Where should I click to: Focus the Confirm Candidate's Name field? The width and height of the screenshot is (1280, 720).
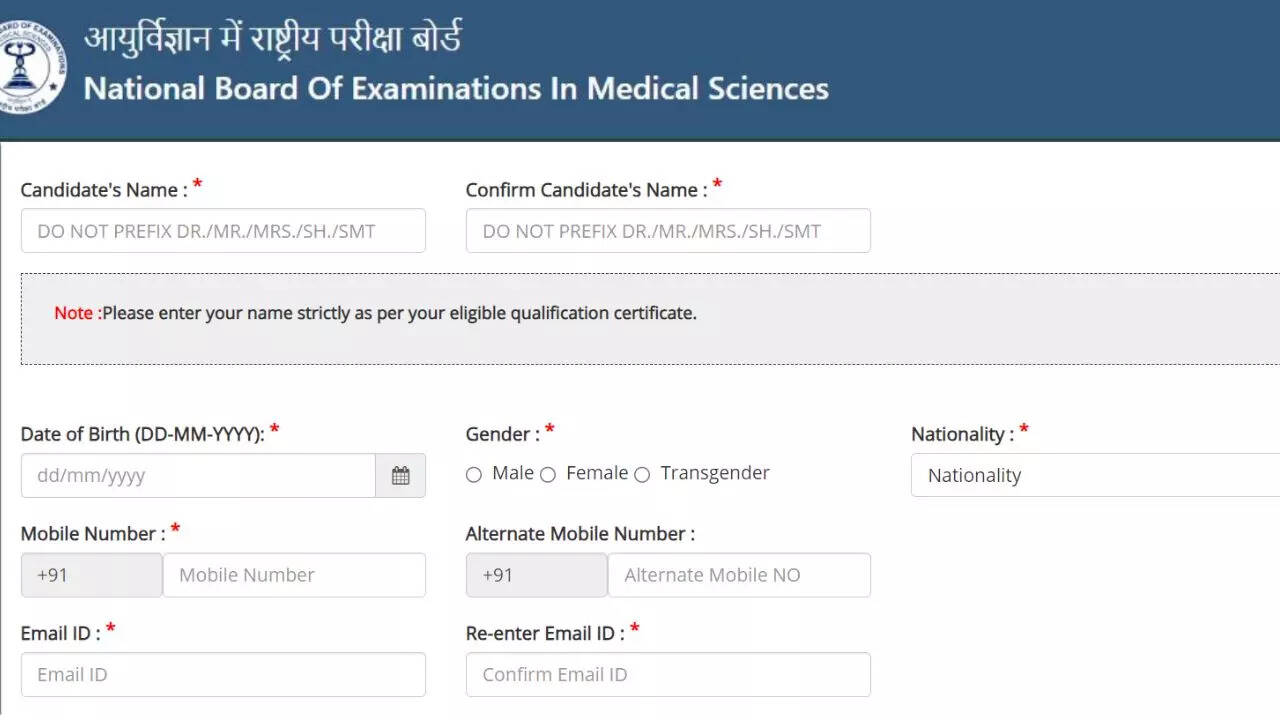point(668,231)
